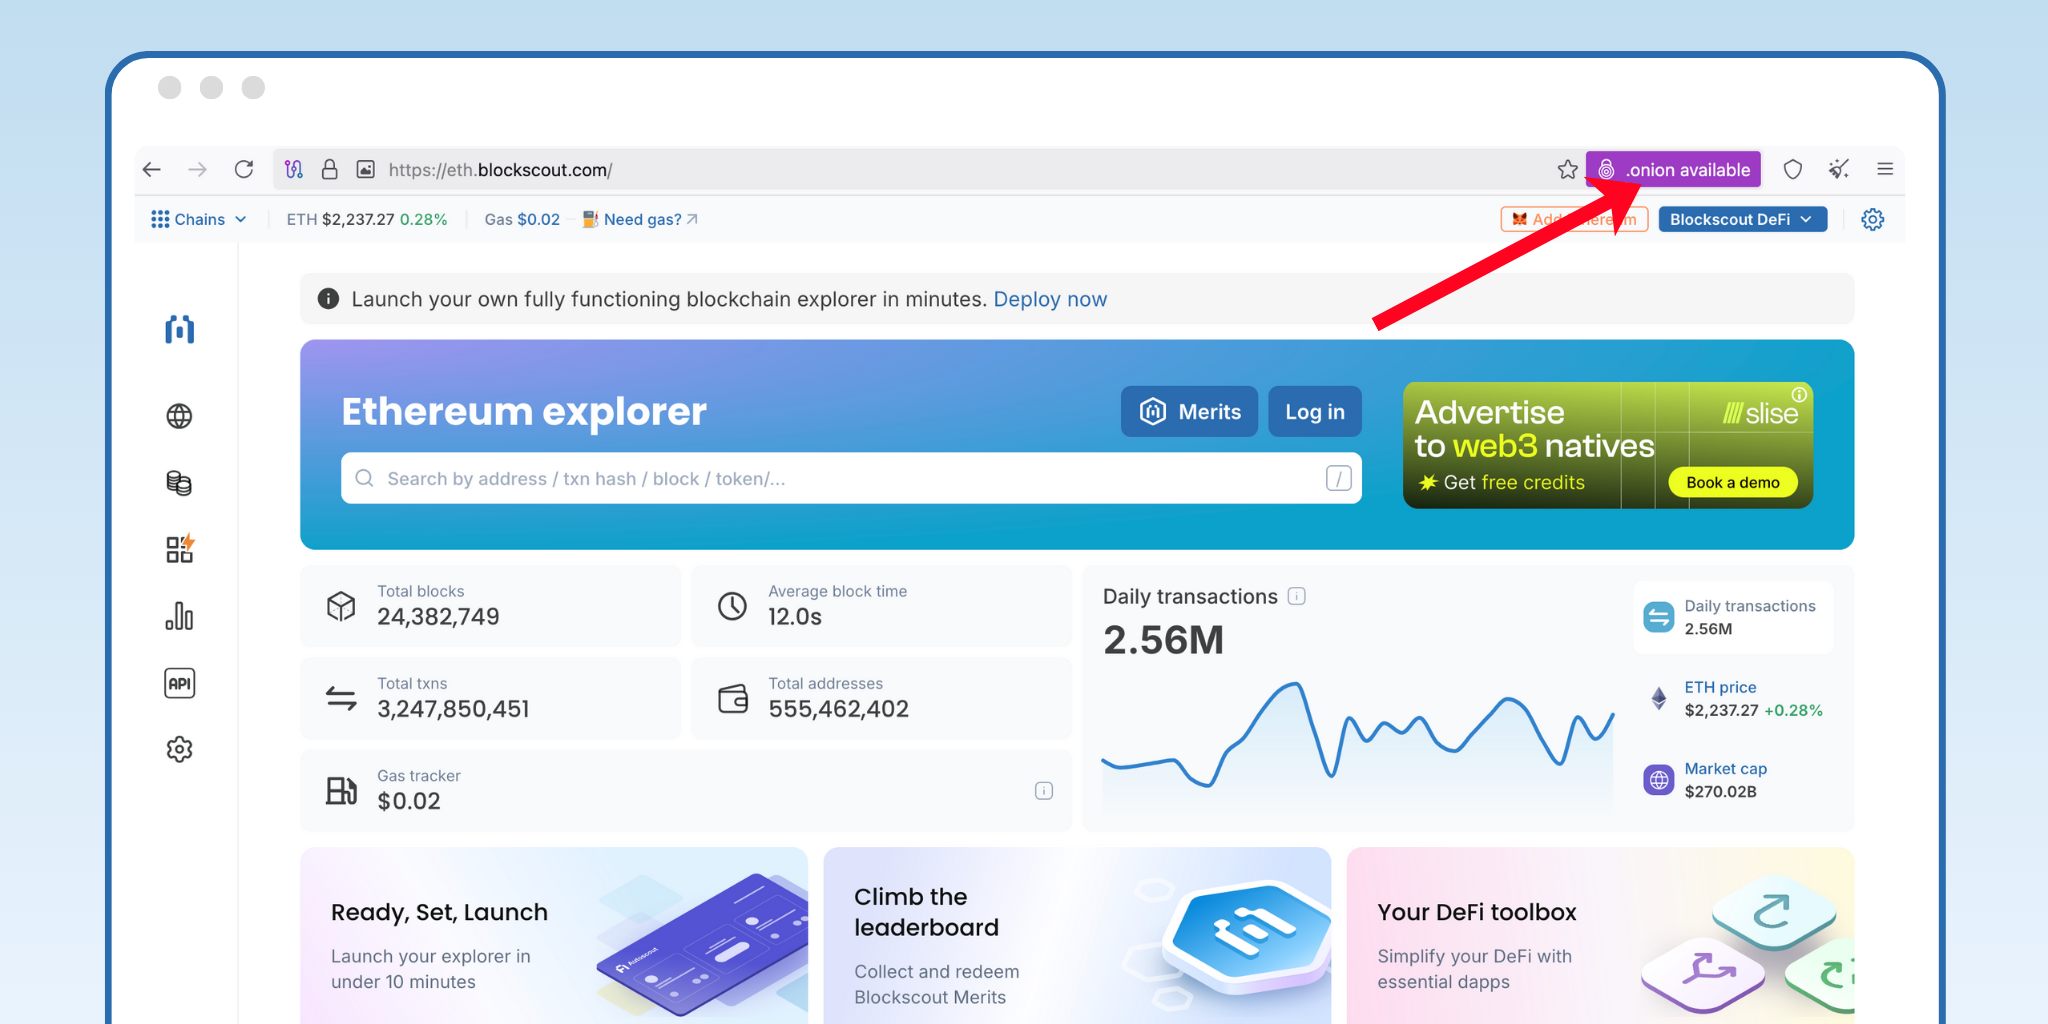Open the API sidebar icon

pyautogui.click(x=179, y=683)
